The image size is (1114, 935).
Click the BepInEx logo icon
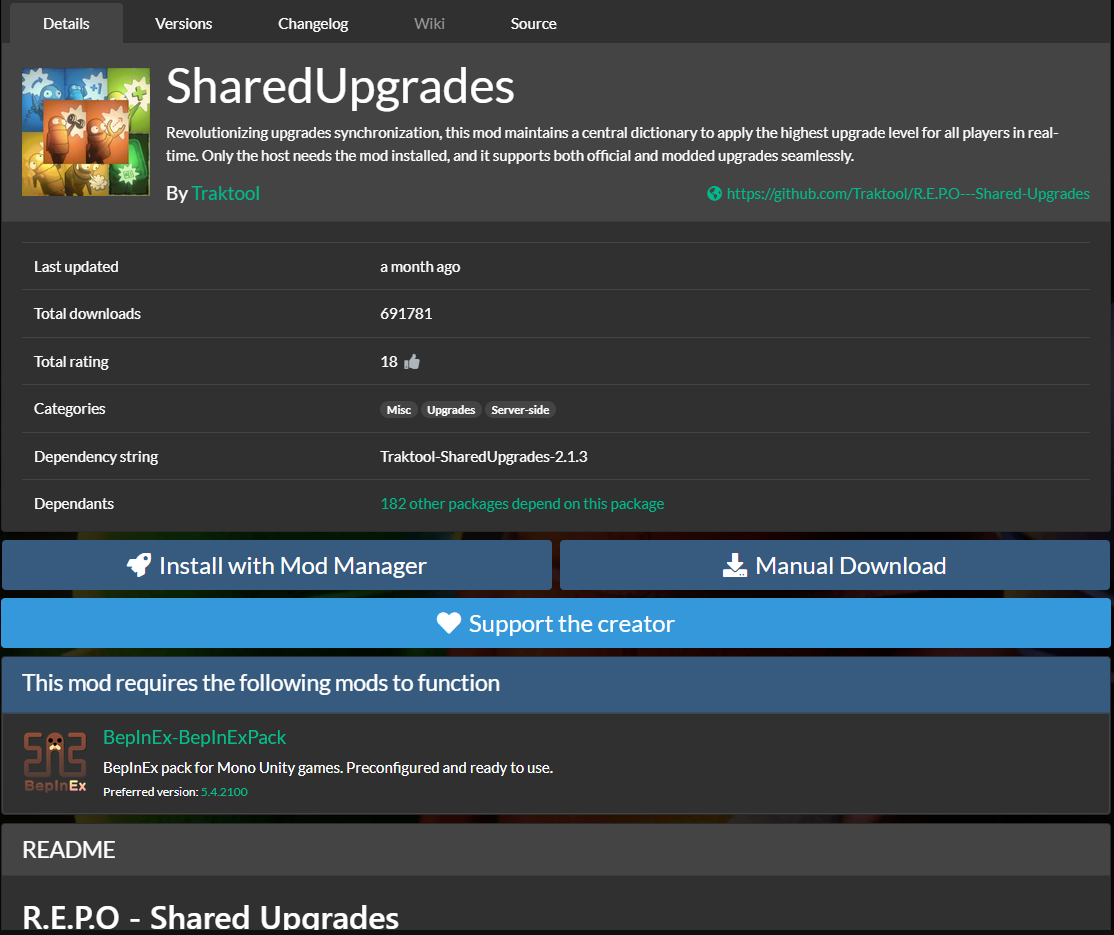(55, 762)
